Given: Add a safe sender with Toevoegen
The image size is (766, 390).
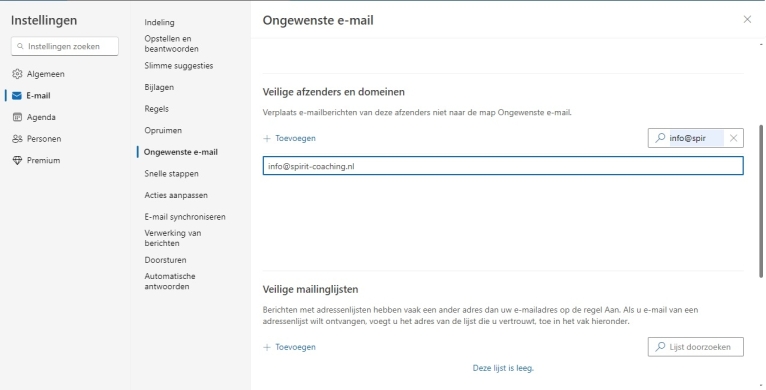Looking at the screenshot, I should (x=290, y=138).
